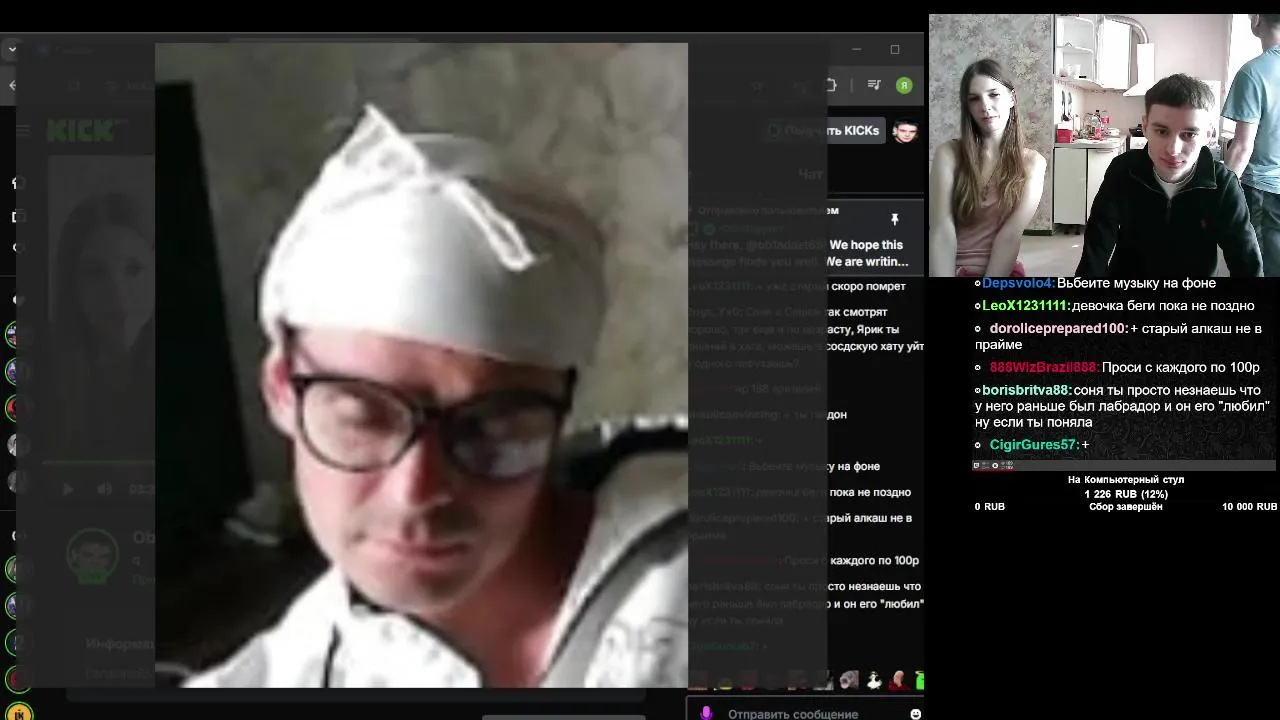
Task: Unpin the pinned chat message
Action: [895, 219]
